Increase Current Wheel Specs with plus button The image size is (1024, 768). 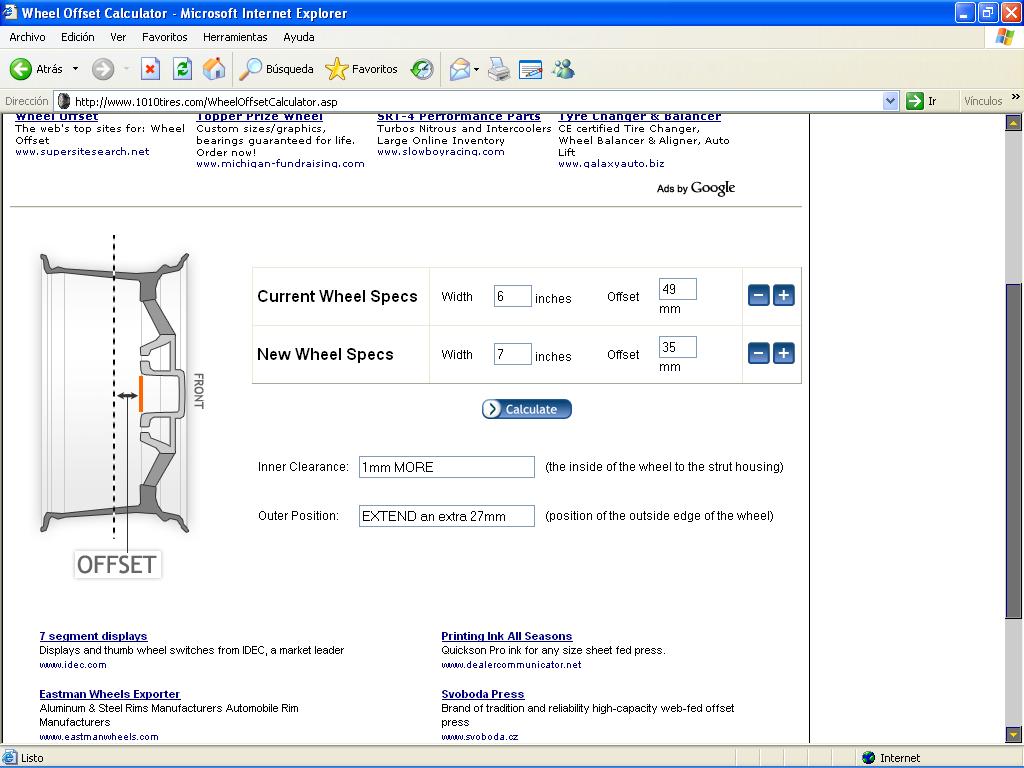click(784, 295)
